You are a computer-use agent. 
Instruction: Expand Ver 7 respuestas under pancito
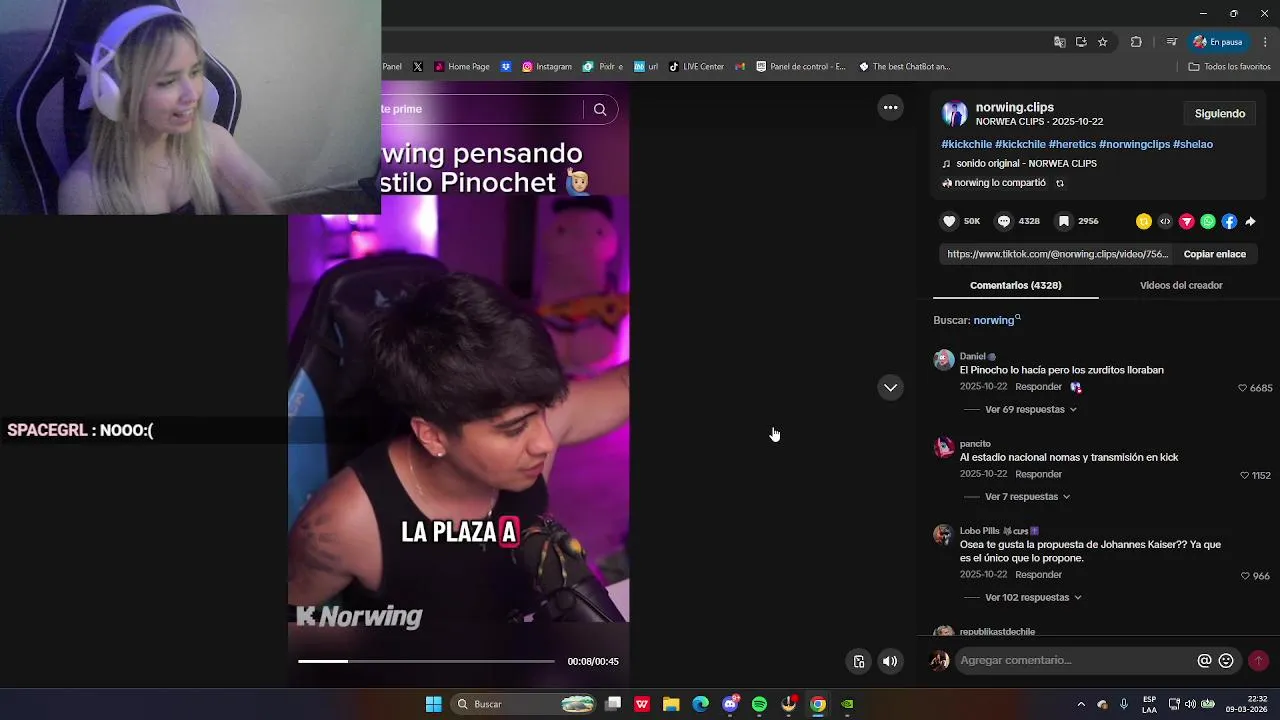(x=1027, y=496)
